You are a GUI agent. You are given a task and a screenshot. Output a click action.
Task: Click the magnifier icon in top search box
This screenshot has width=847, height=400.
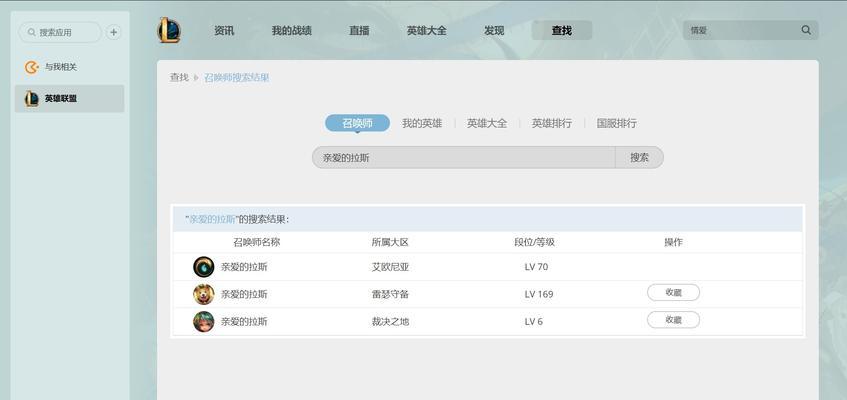coord(806,30)
